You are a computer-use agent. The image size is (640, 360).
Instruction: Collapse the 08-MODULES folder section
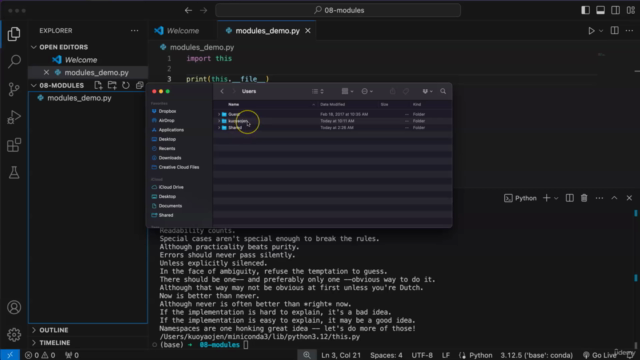point(34,85)
